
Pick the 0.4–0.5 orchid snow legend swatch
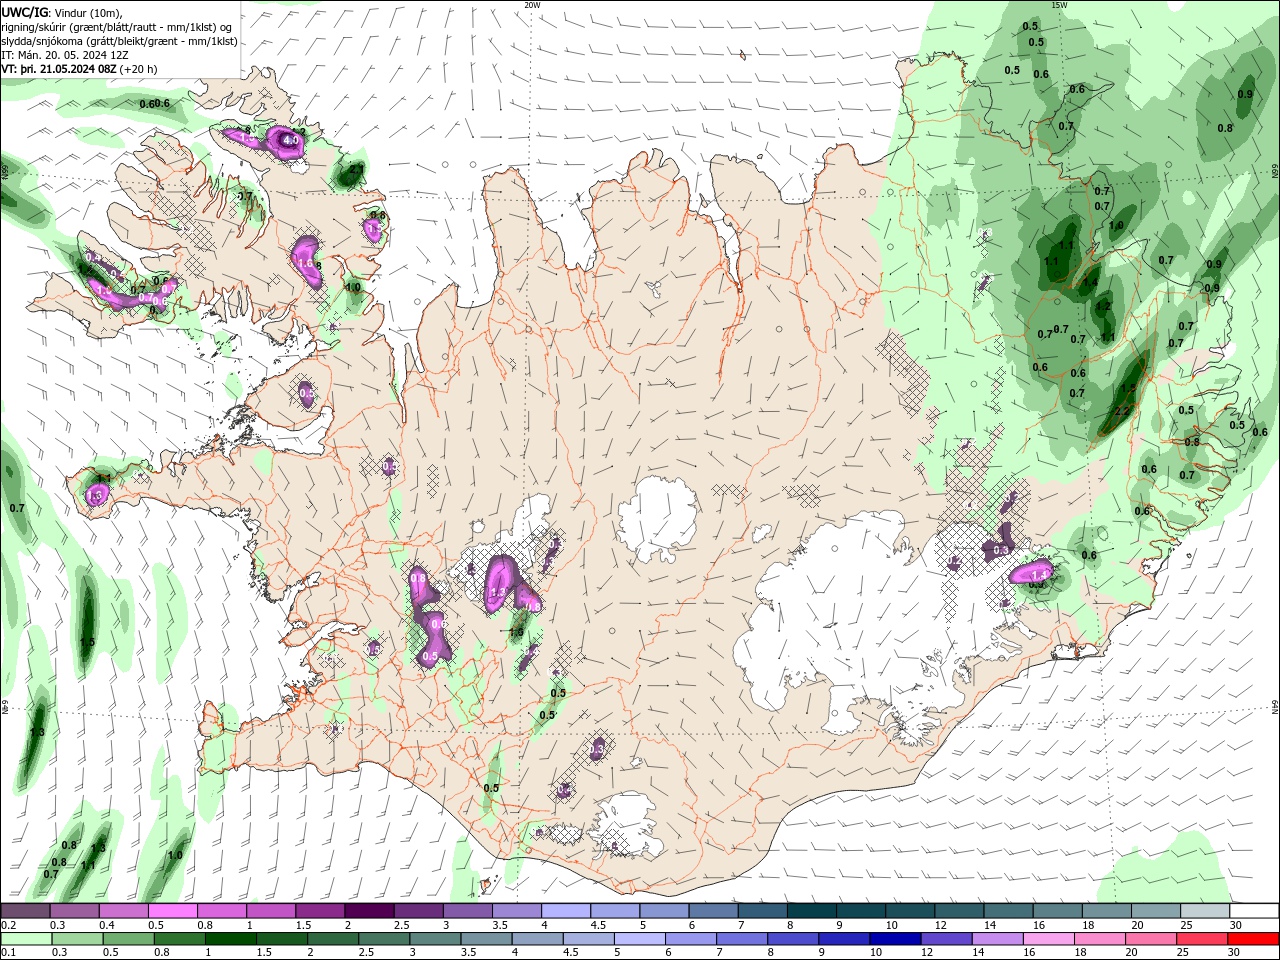[123, 911]
